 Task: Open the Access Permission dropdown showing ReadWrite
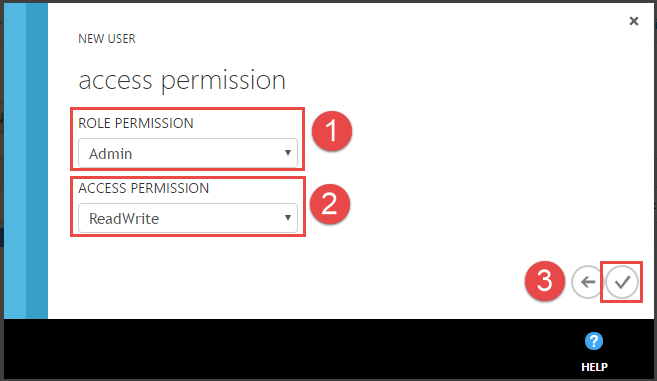(188, 218)
